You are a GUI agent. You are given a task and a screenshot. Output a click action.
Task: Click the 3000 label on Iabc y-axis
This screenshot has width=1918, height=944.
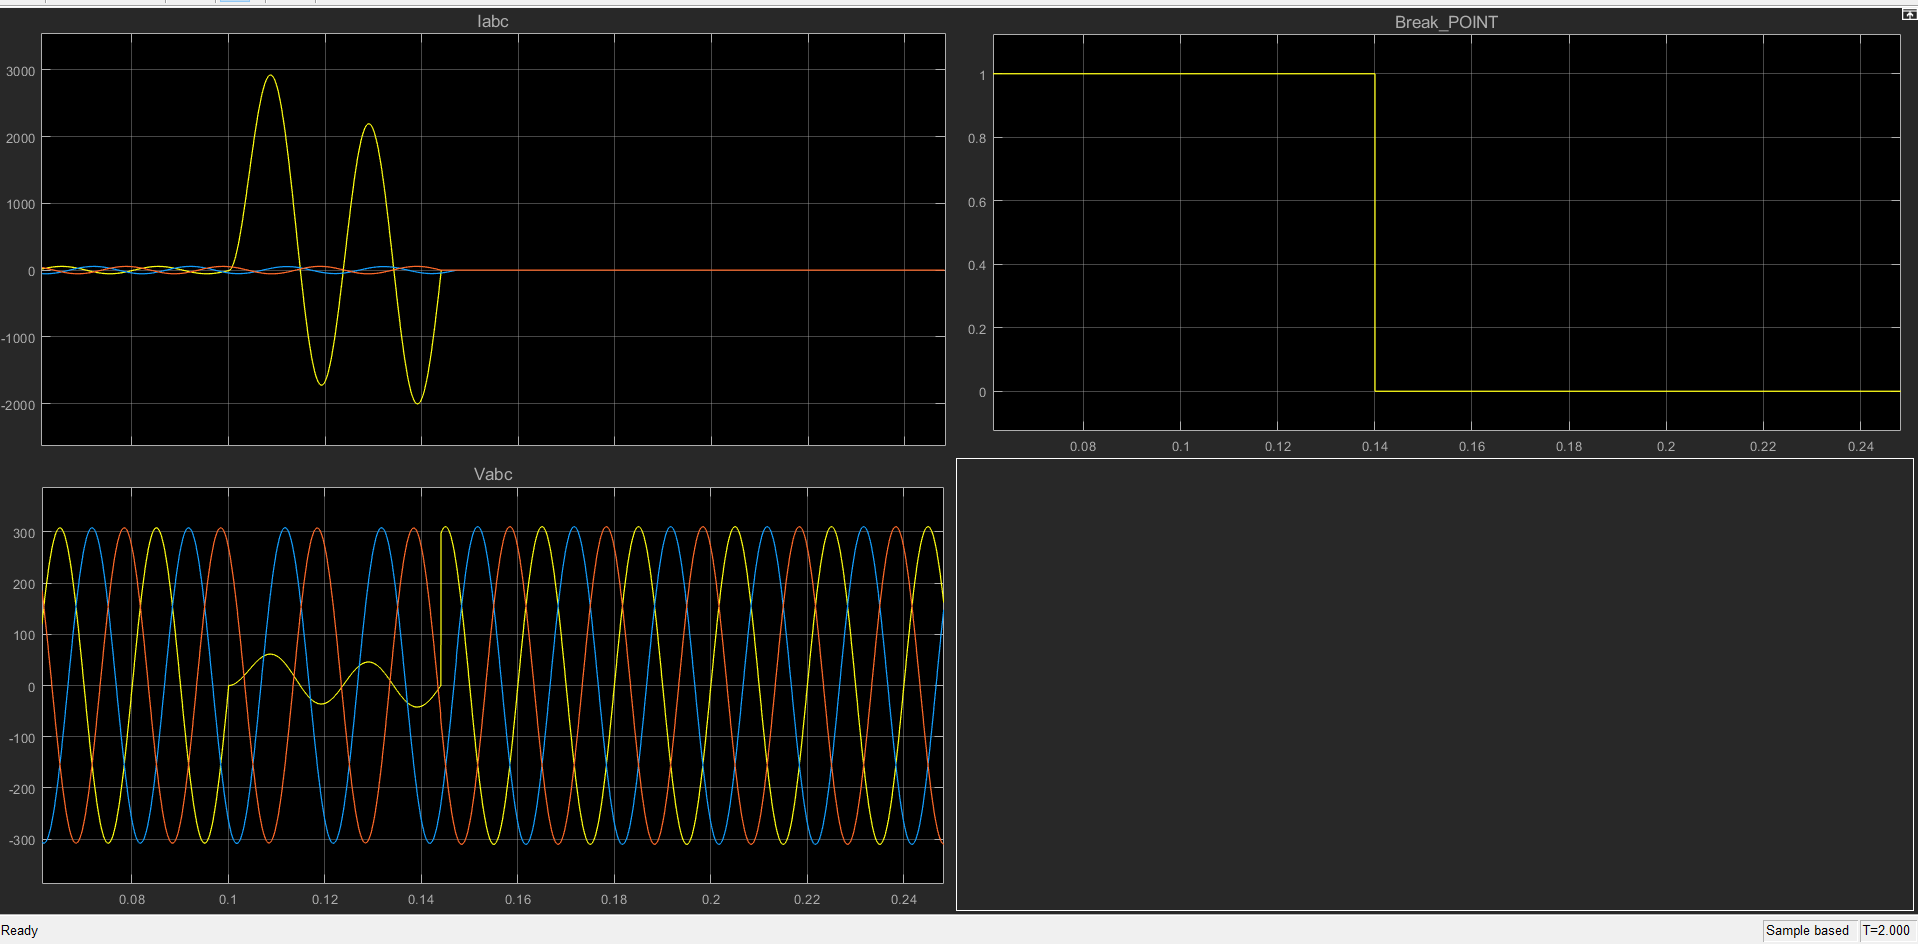click(20, 71)
